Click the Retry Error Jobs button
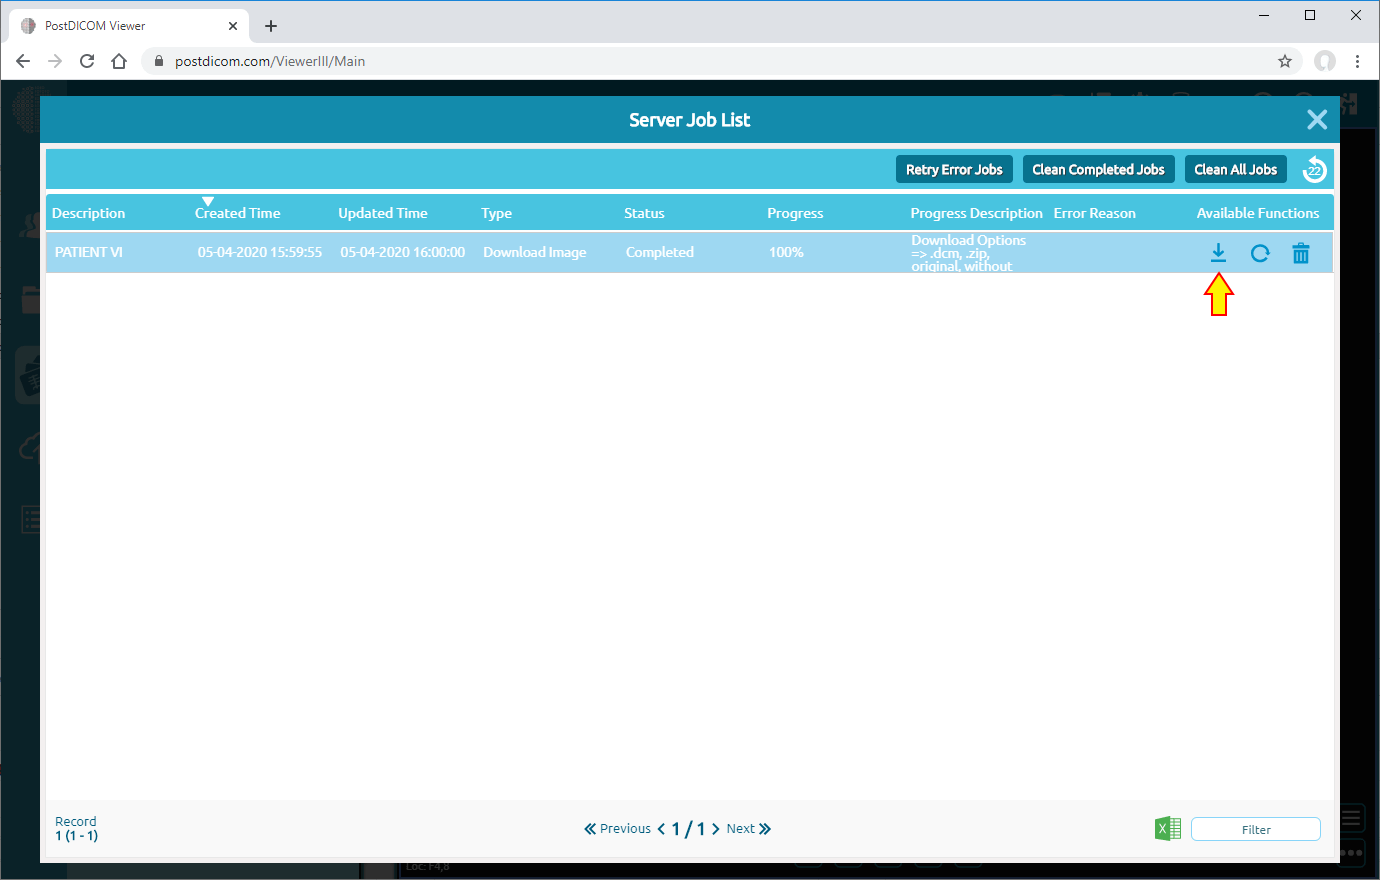The image size is (1380, 880). [954, 169]
